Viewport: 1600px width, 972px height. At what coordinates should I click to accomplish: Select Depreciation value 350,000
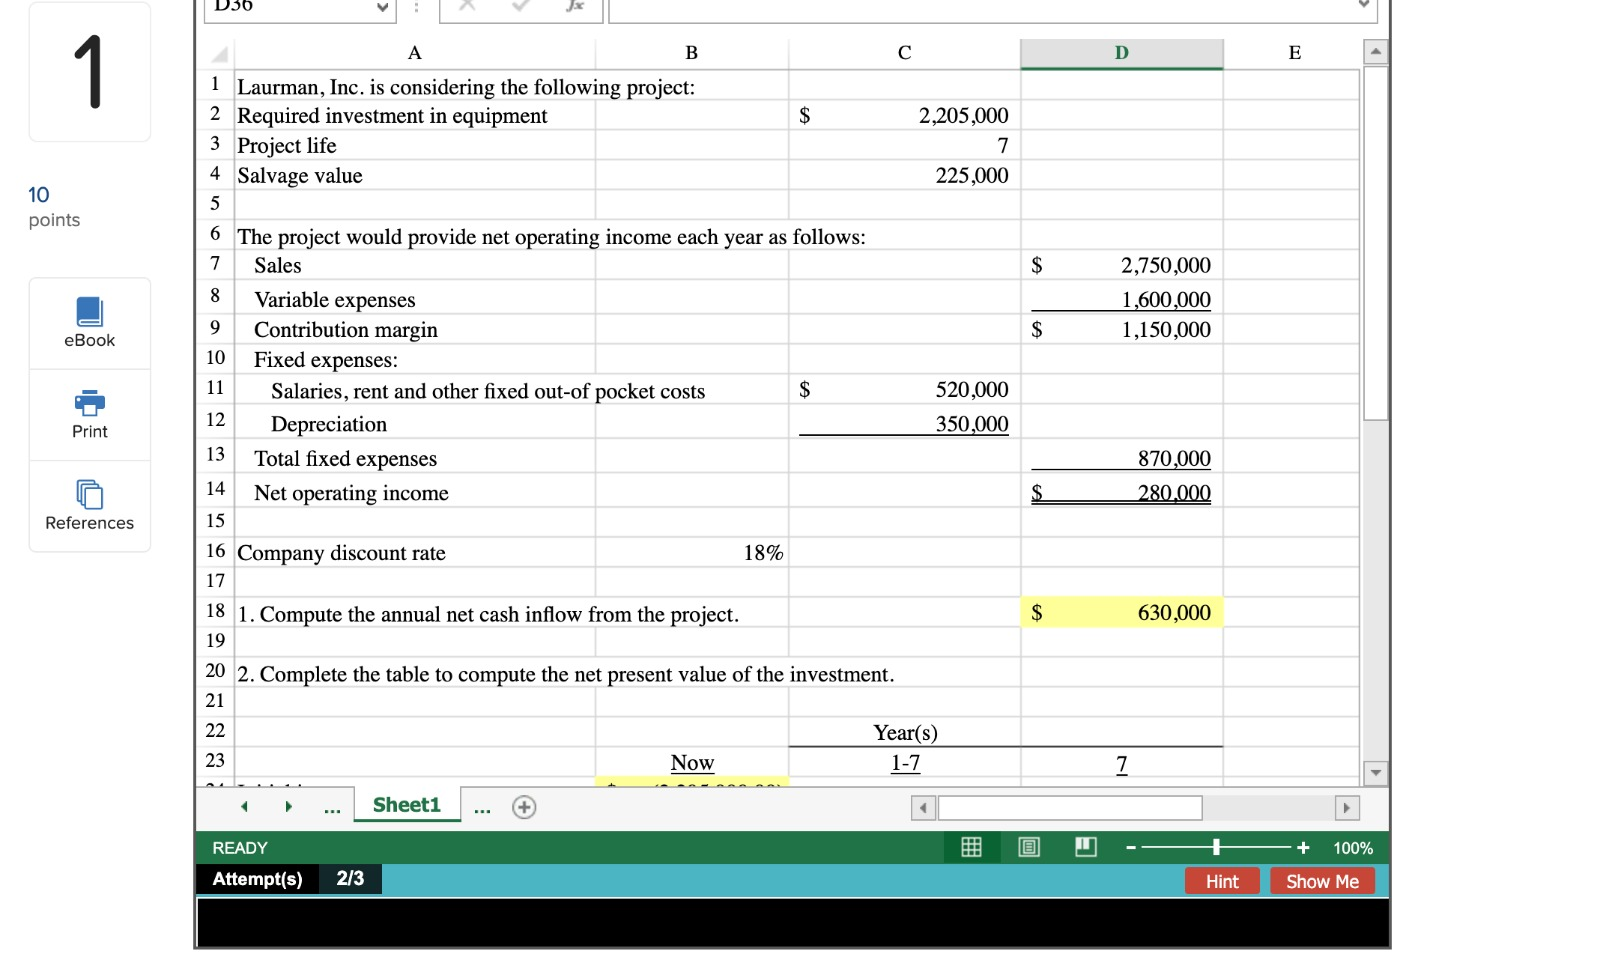click(x=905, y=423)
